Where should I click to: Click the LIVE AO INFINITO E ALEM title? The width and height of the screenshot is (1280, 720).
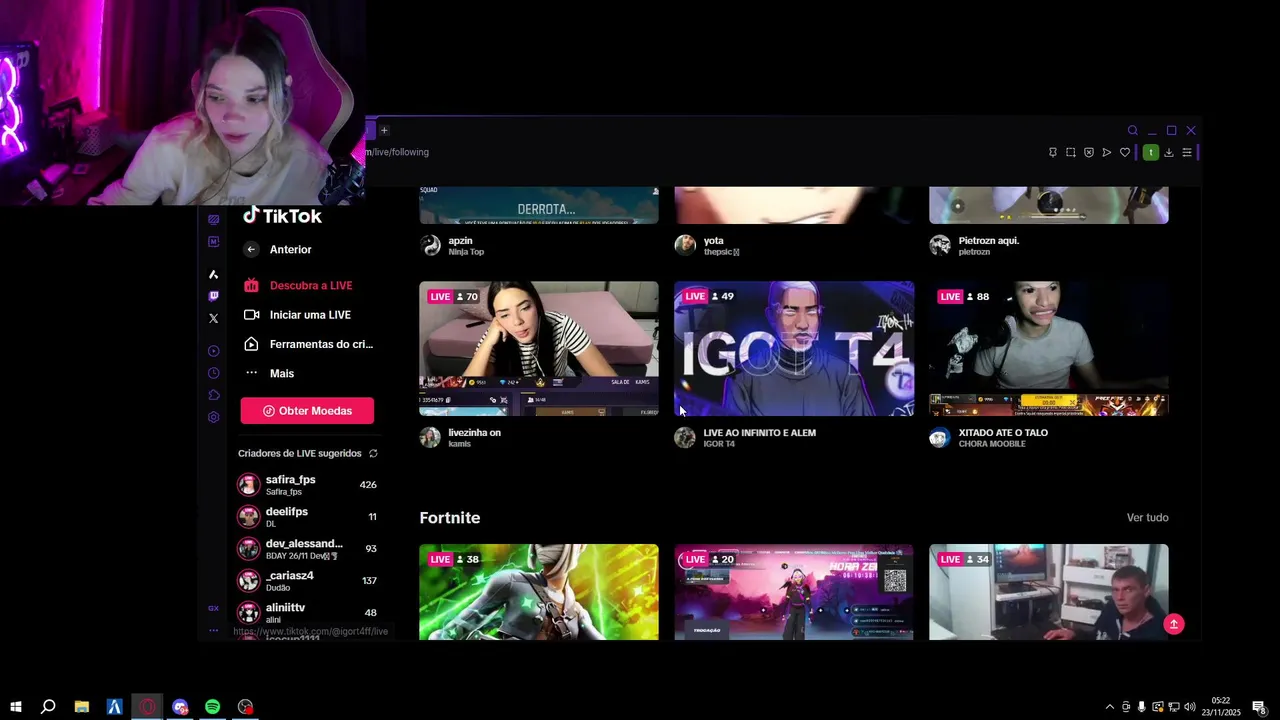click(760, 433)
